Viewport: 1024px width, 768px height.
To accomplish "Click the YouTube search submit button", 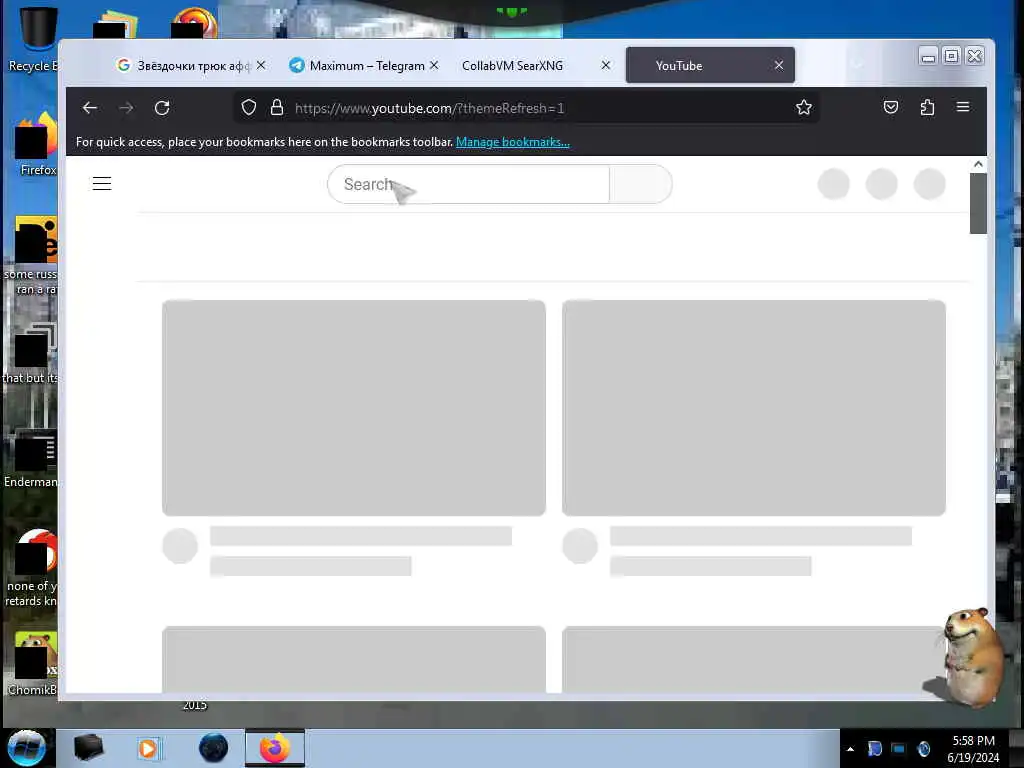I will click(x=641, y=184).
